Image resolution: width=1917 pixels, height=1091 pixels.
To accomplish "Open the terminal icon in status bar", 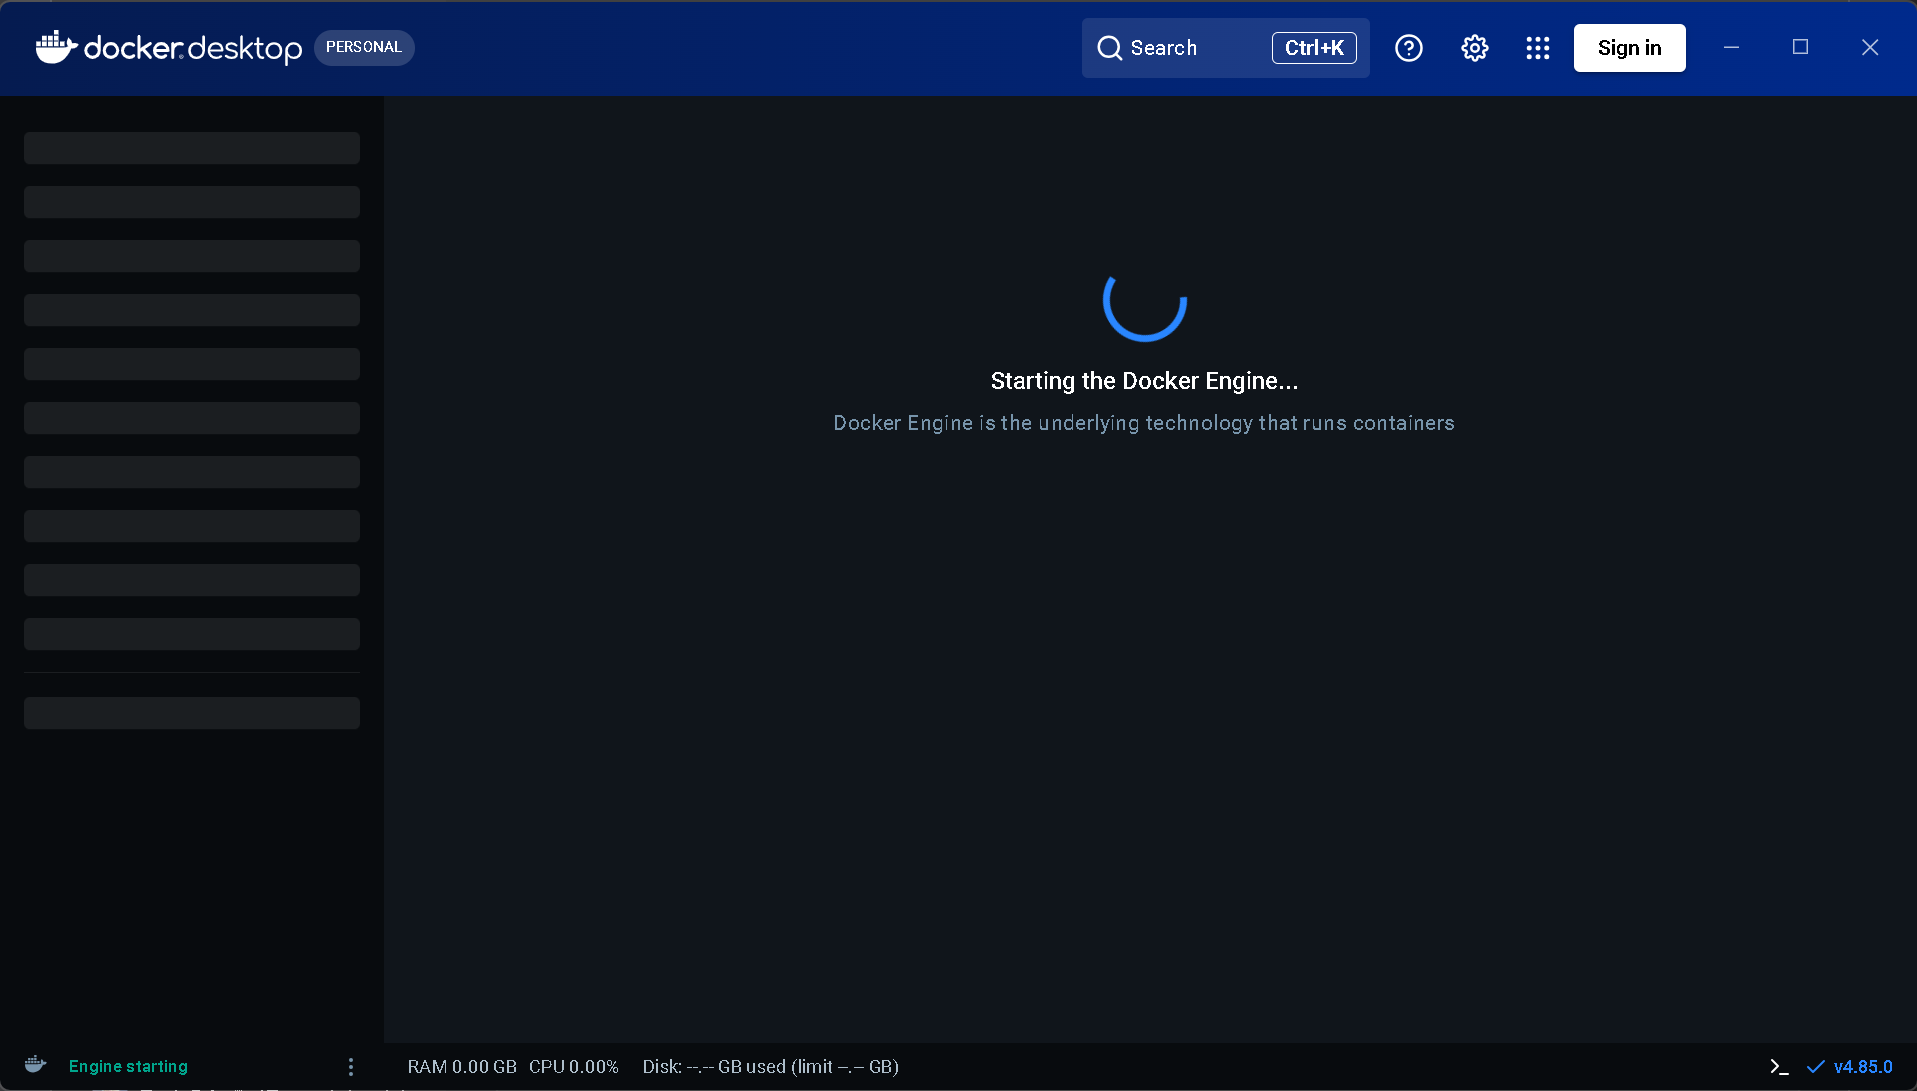I will coord(1779,1067).
